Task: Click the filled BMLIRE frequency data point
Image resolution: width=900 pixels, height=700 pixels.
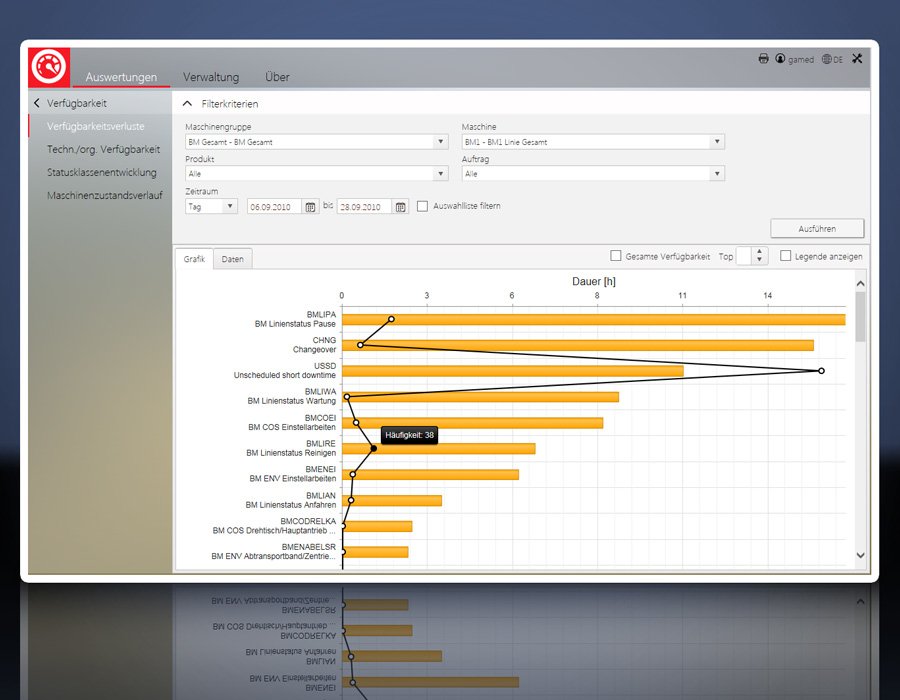Action: (374, 449)
